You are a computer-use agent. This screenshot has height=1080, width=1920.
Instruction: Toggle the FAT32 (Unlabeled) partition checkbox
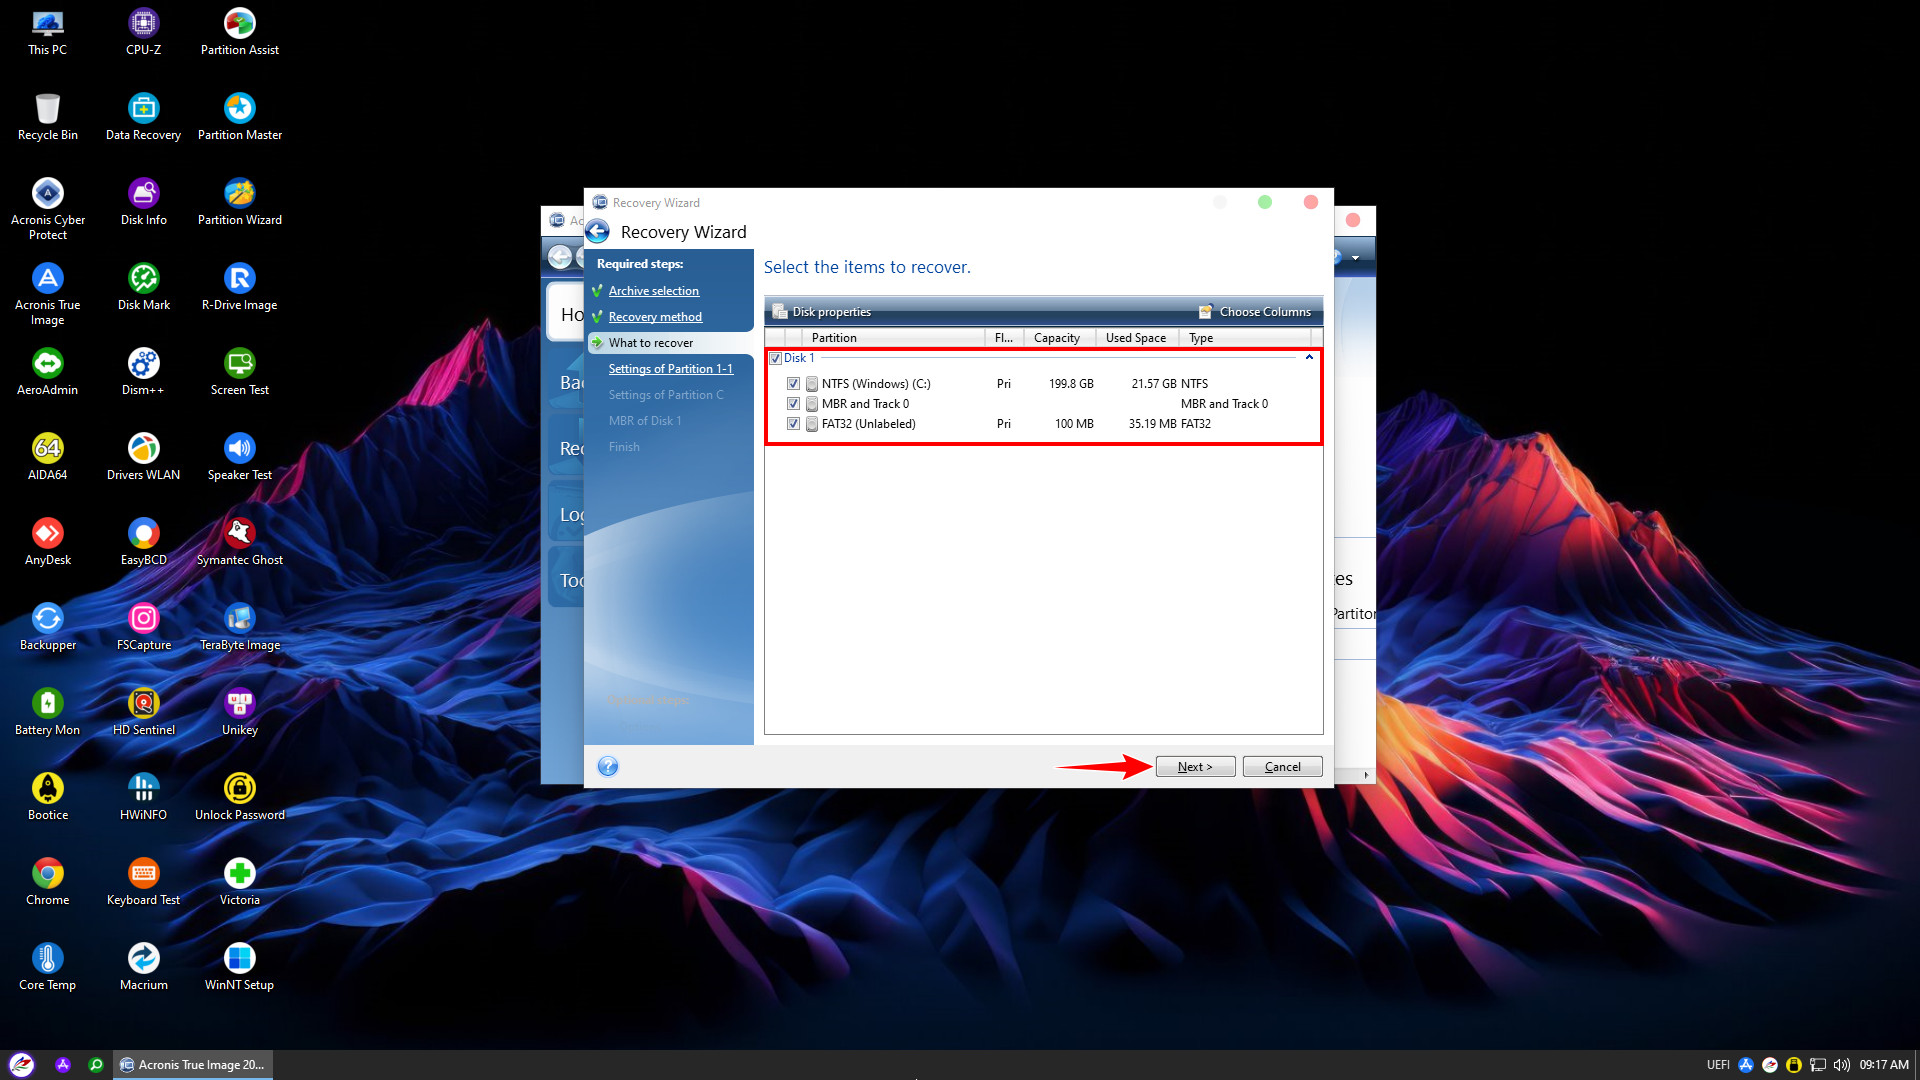point(793,424)
